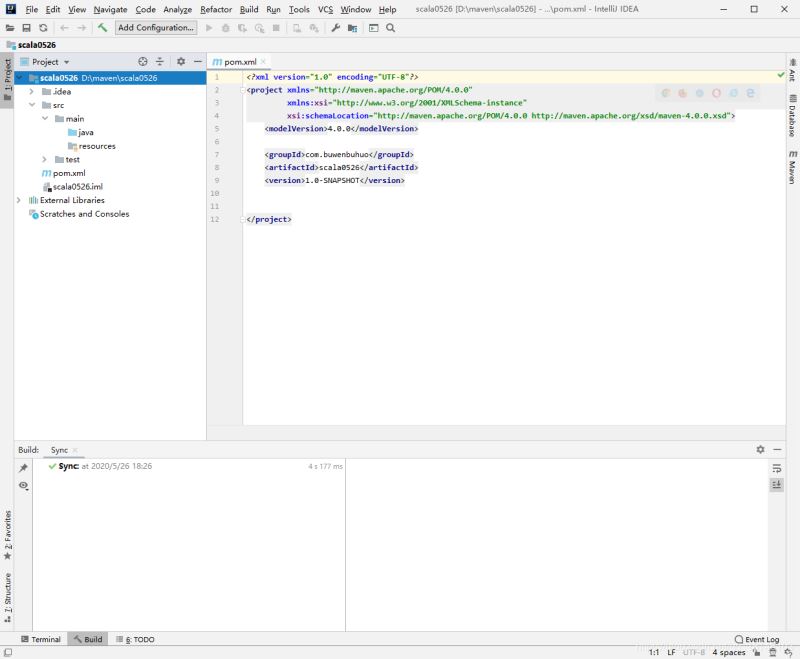Toggle the Maven tool window on right sidebar

(x=792, y=166)
